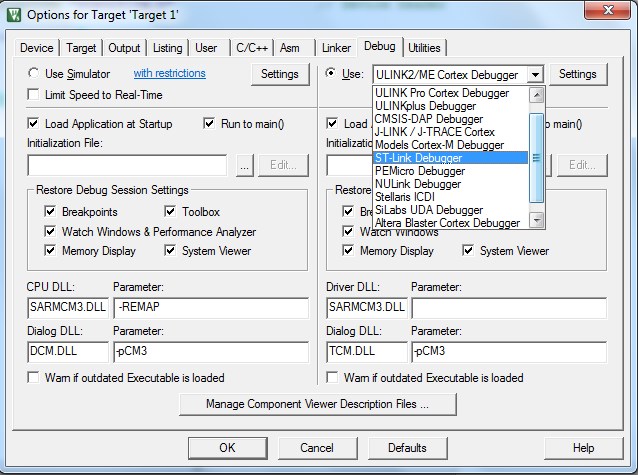This screenshot has width=638, height=475.
Task: Toggle Watch Windows & Performance Analyzer checkbox
Action: tap(50, 231)
